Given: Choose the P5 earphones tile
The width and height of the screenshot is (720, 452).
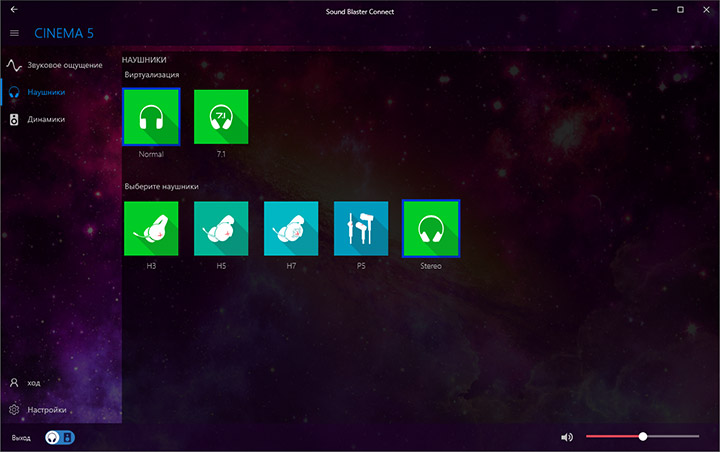Looking at the screenshot, I should 361,228.
